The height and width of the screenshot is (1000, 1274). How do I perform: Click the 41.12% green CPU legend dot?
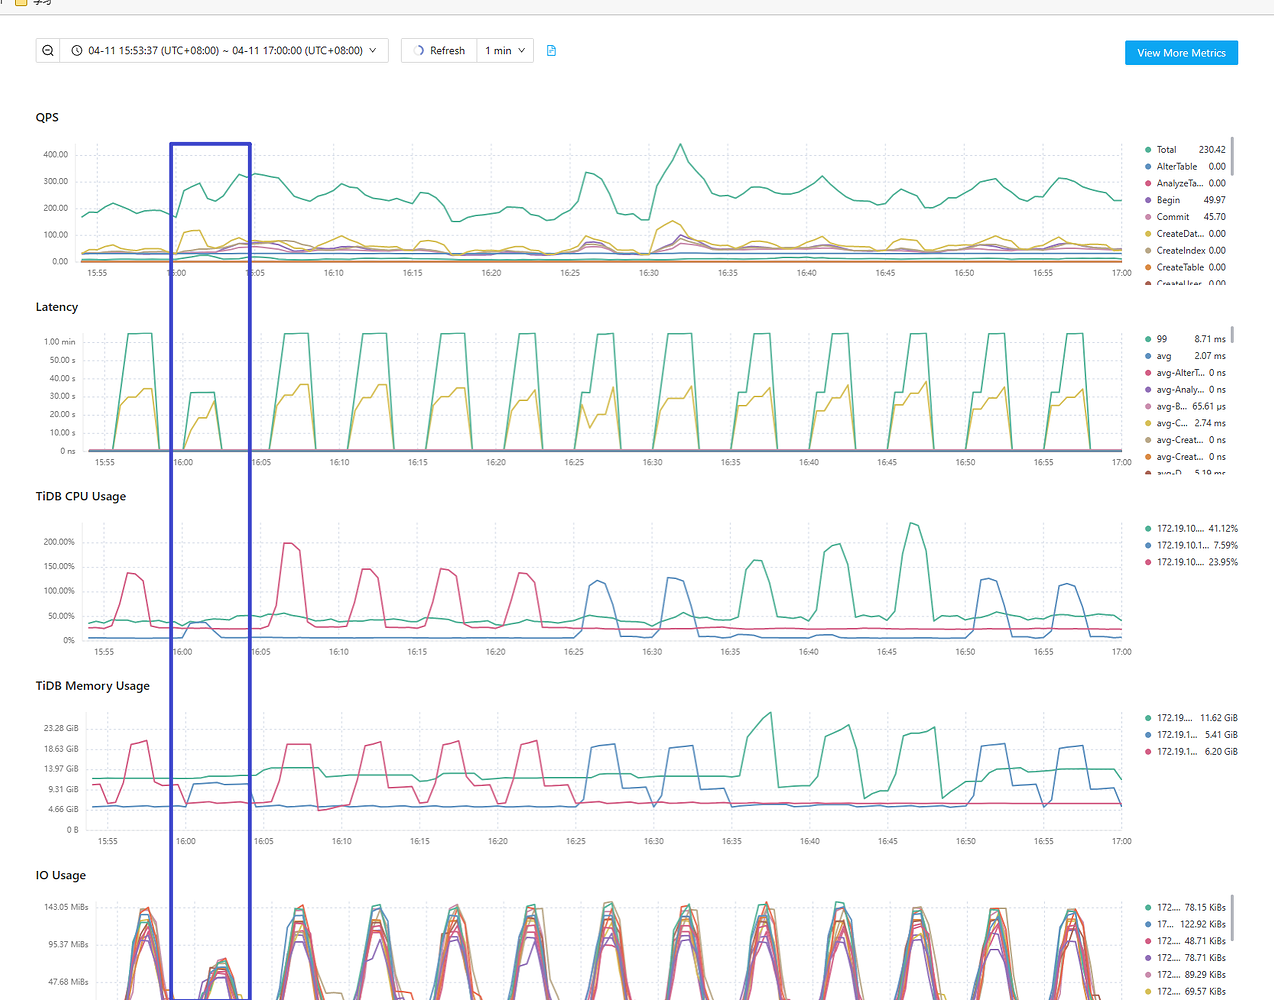(1148, 529)
